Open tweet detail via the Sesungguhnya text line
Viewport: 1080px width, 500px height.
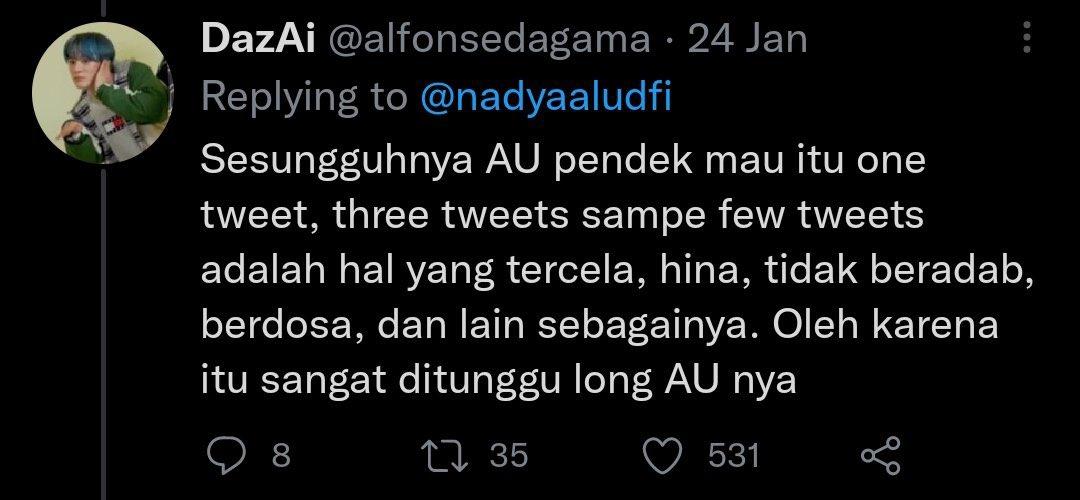pyautogui.click(x=563, y=163)
